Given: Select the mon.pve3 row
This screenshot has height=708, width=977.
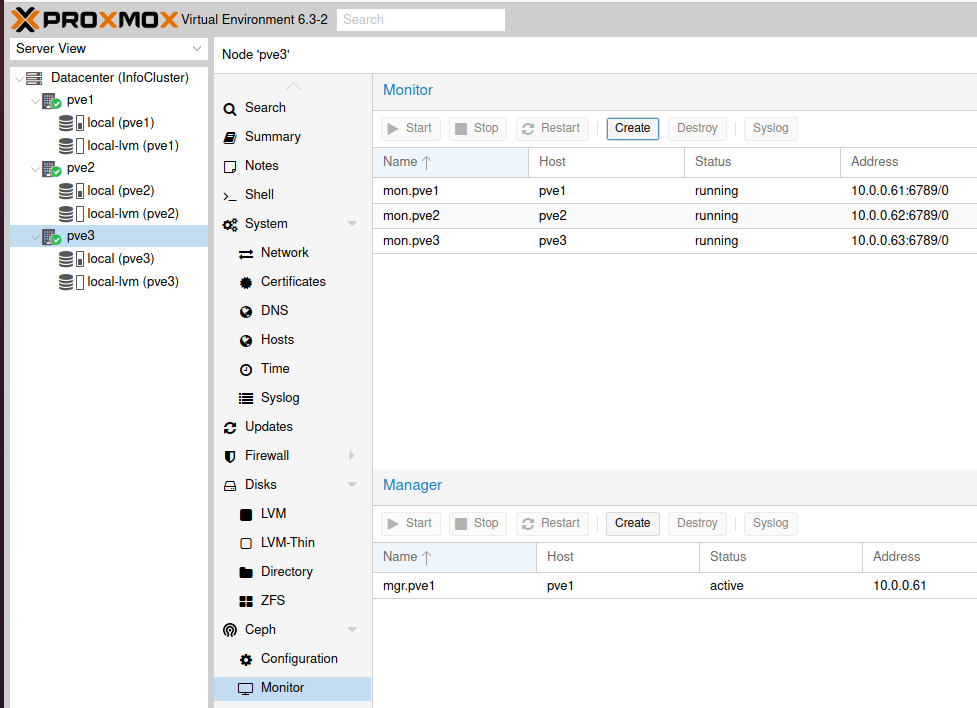Looking at the screenshot, I should [675, 241].
